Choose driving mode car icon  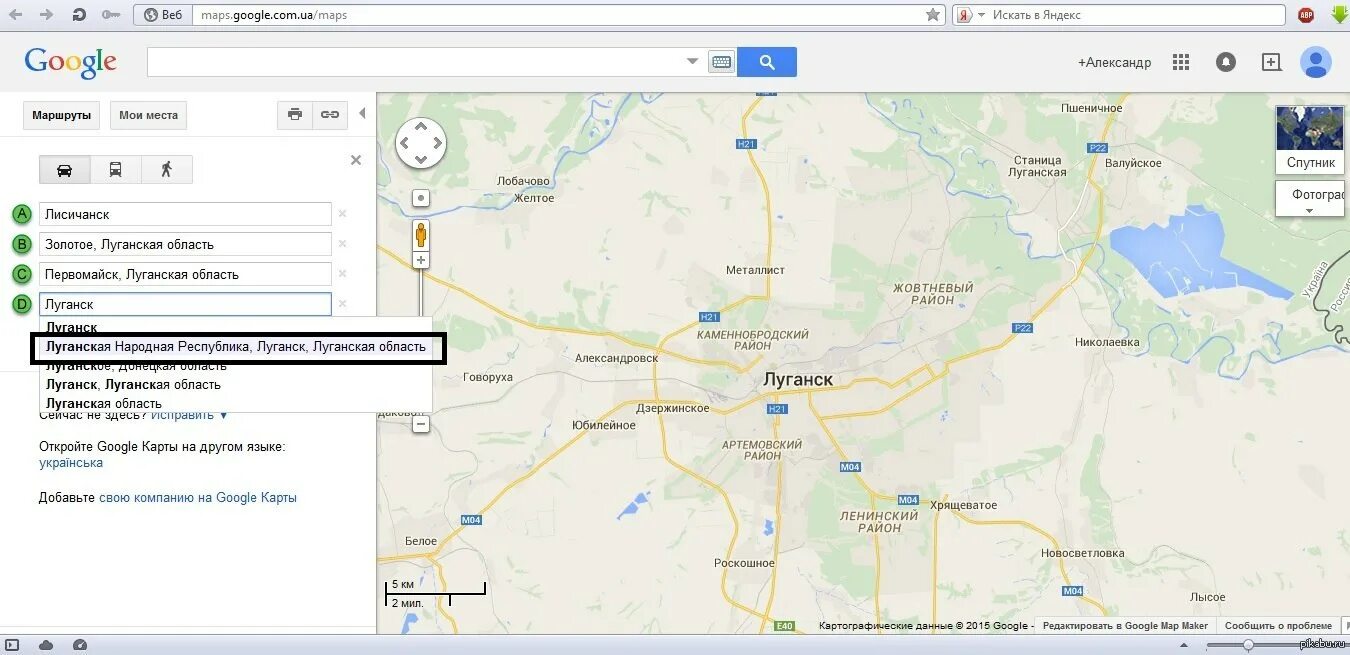pos(65,170)
